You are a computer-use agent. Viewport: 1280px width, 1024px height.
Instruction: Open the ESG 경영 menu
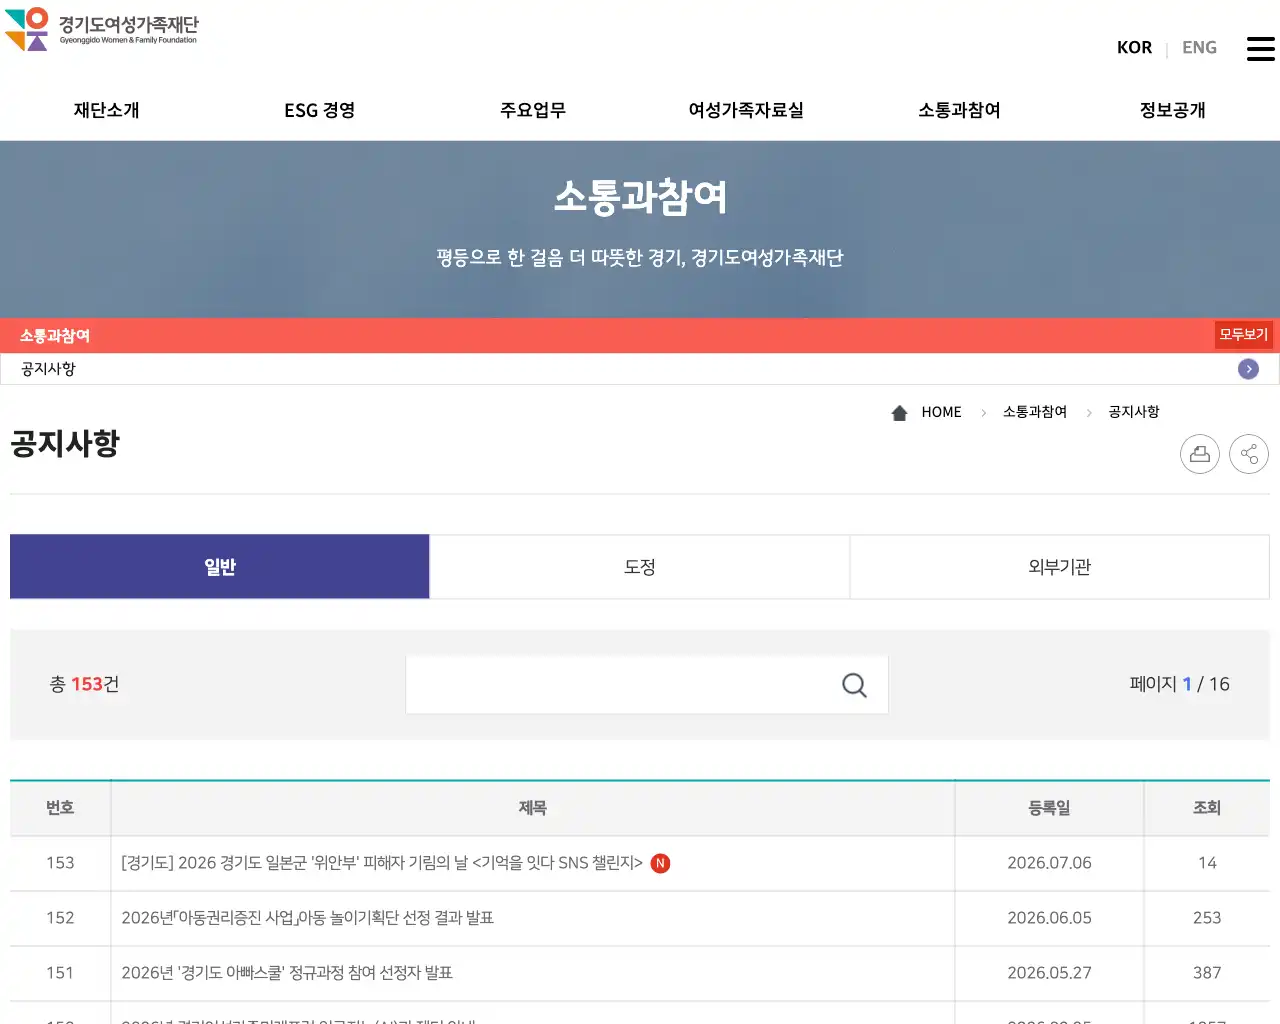pyautogui.click(x=320, y=110)
